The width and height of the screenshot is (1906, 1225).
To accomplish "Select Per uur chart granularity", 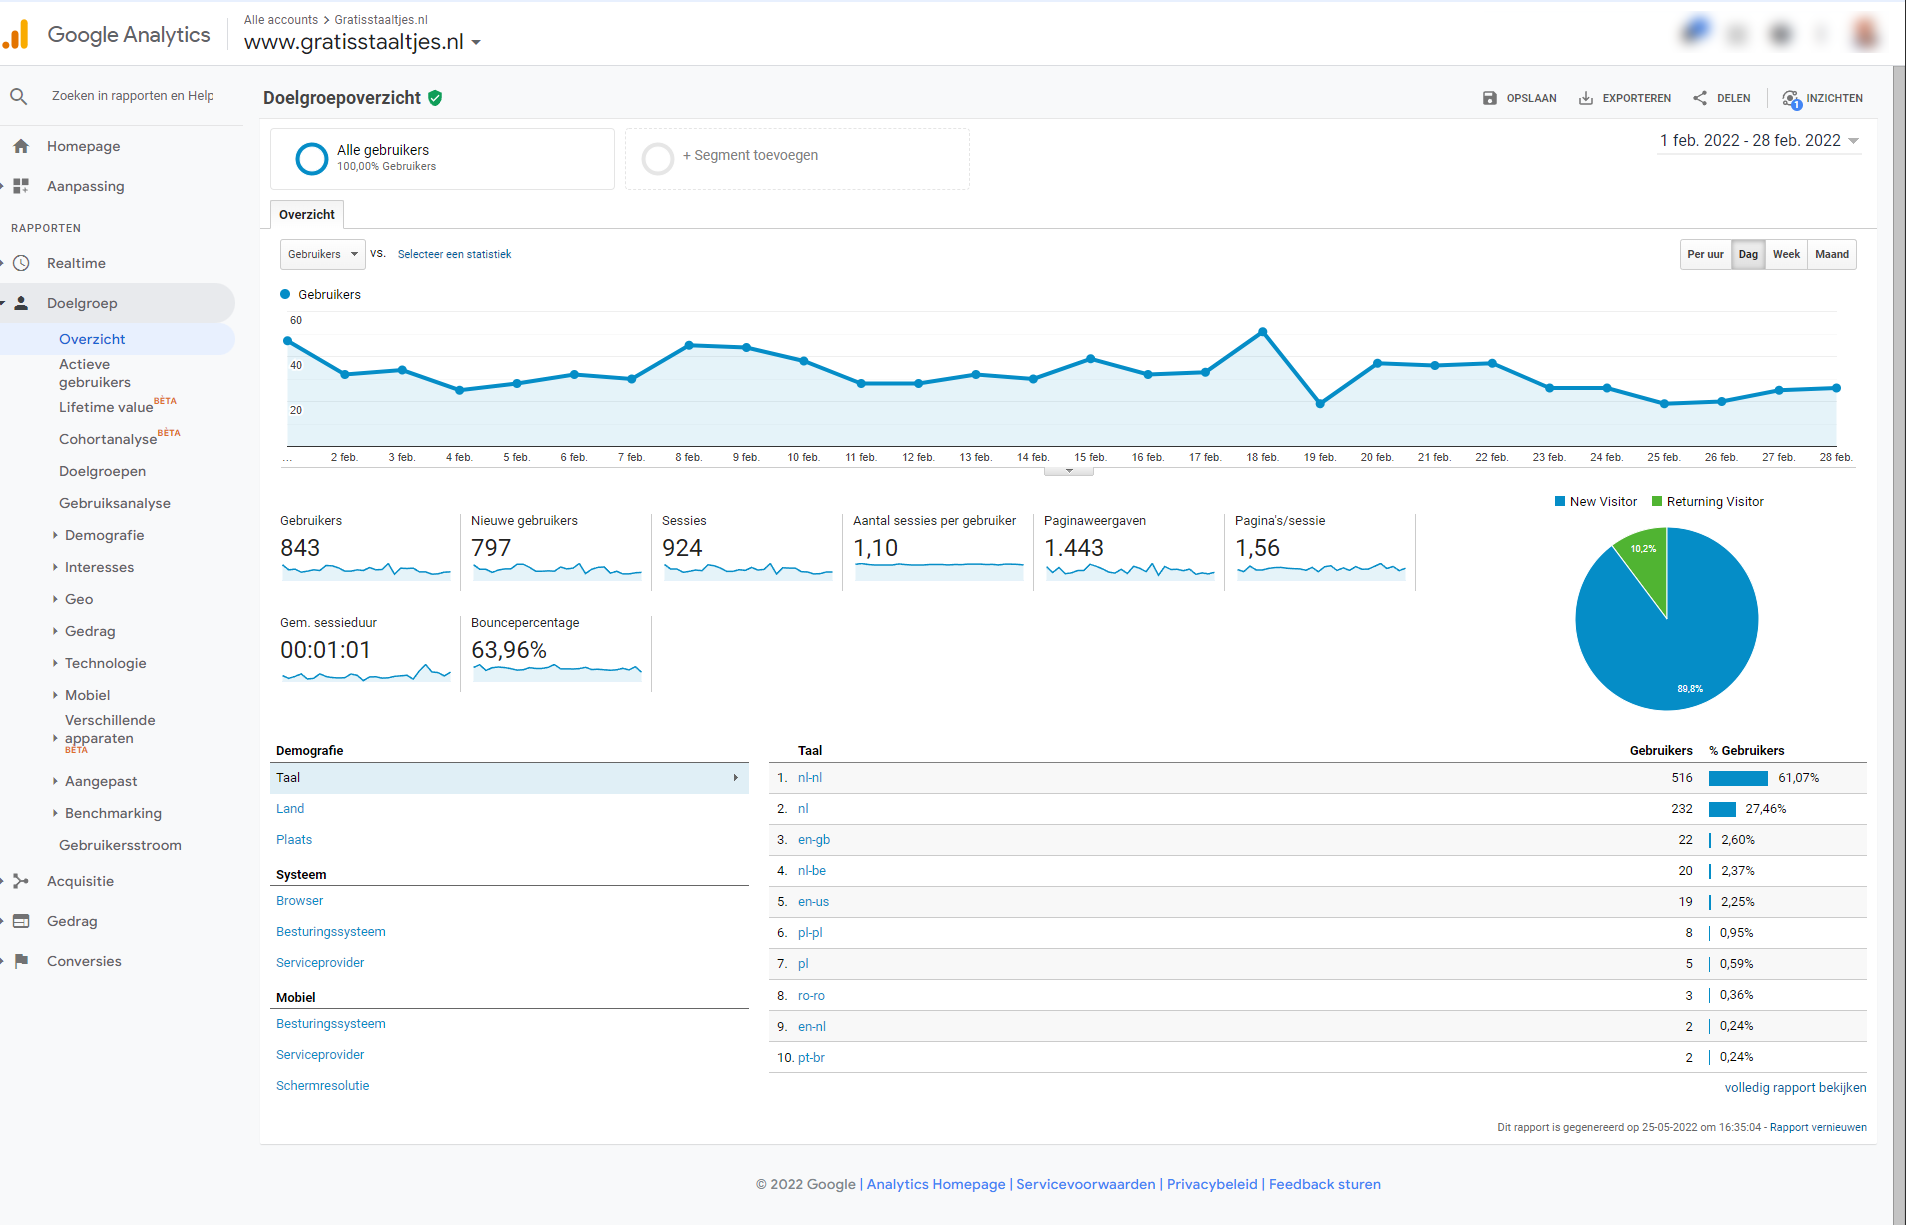I will [x=1705, y=255].
